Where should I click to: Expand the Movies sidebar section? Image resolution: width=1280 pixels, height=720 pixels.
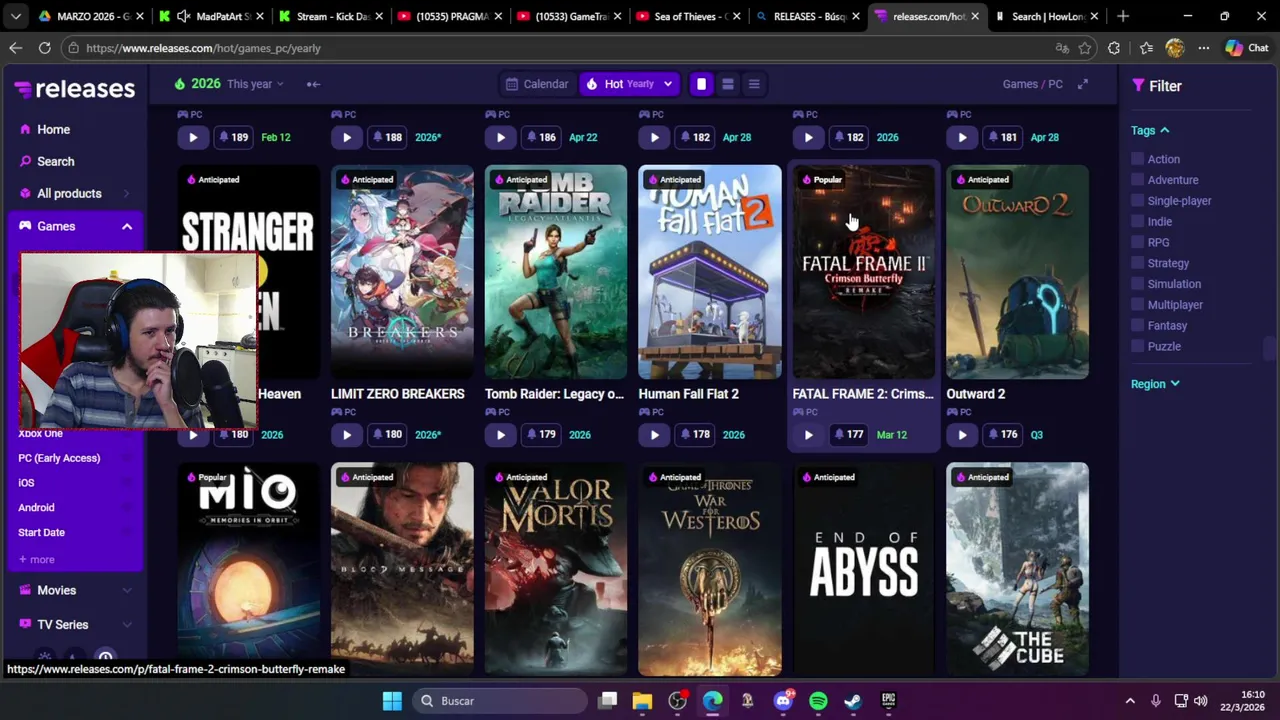(127, 591)
